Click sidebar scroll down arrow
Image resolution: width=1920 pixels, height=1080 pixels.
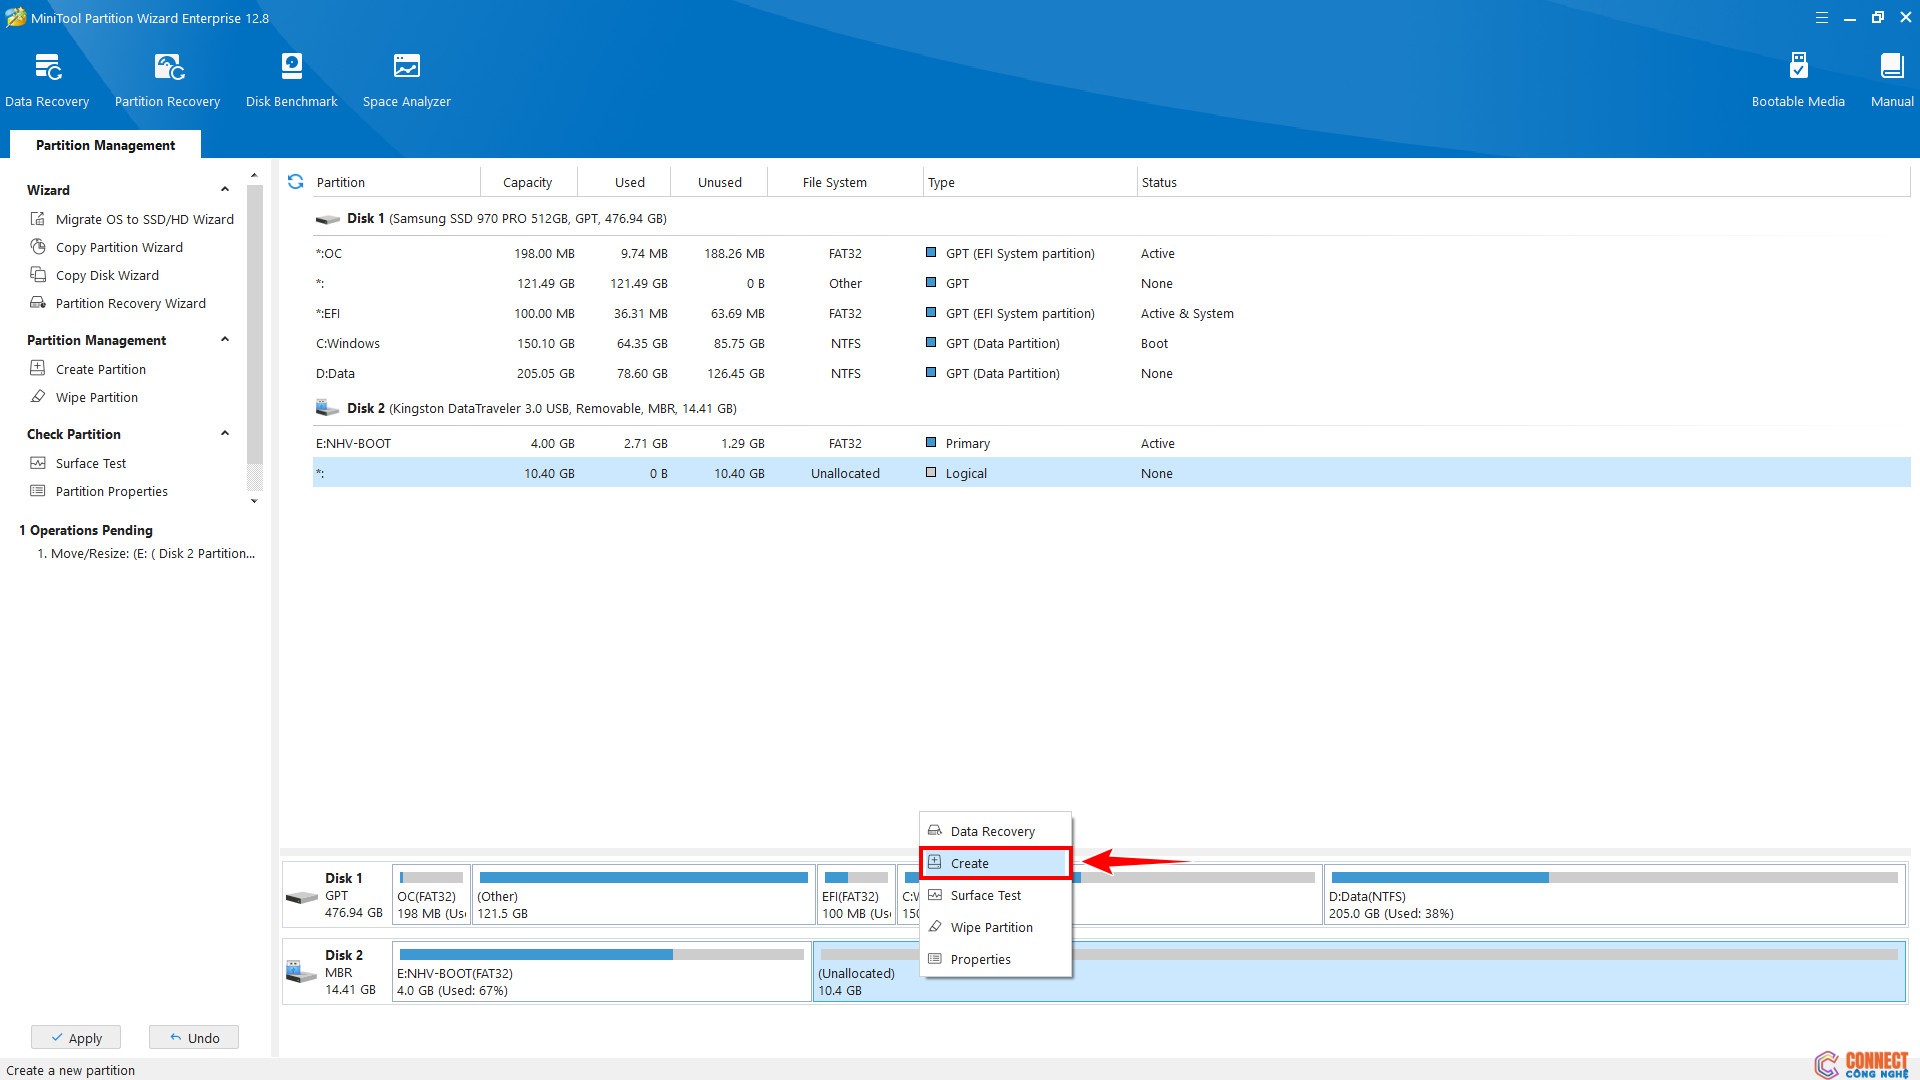254,501
